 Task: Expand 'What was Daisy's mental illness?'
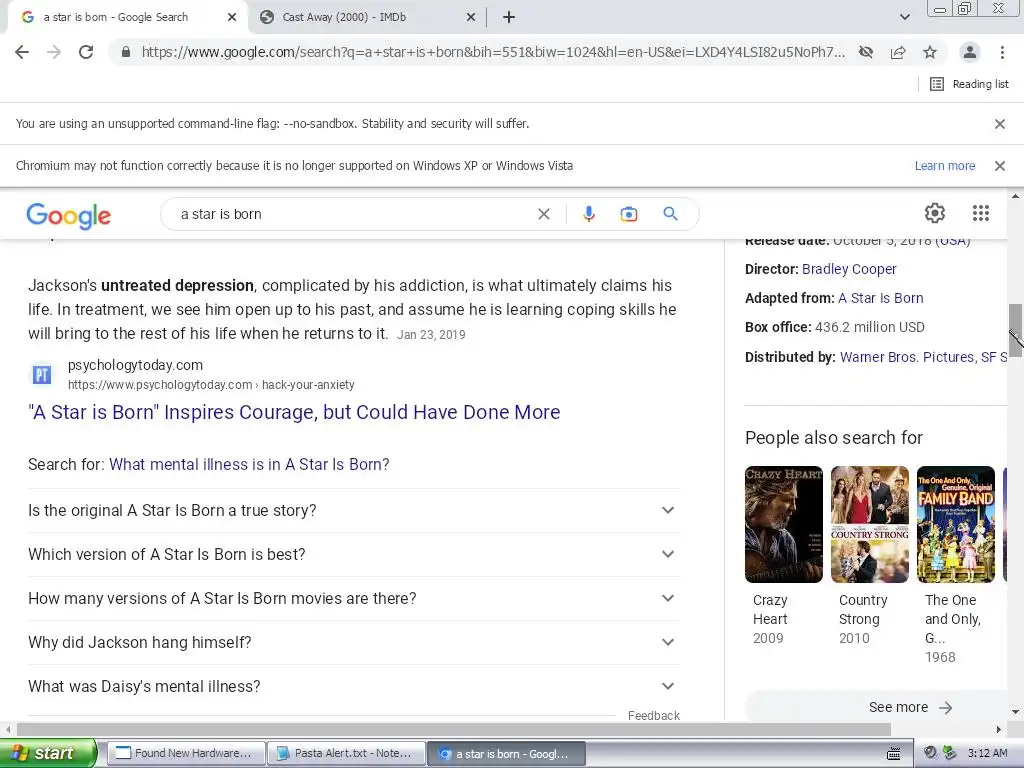pyautogui.click(x=353, y=686)
